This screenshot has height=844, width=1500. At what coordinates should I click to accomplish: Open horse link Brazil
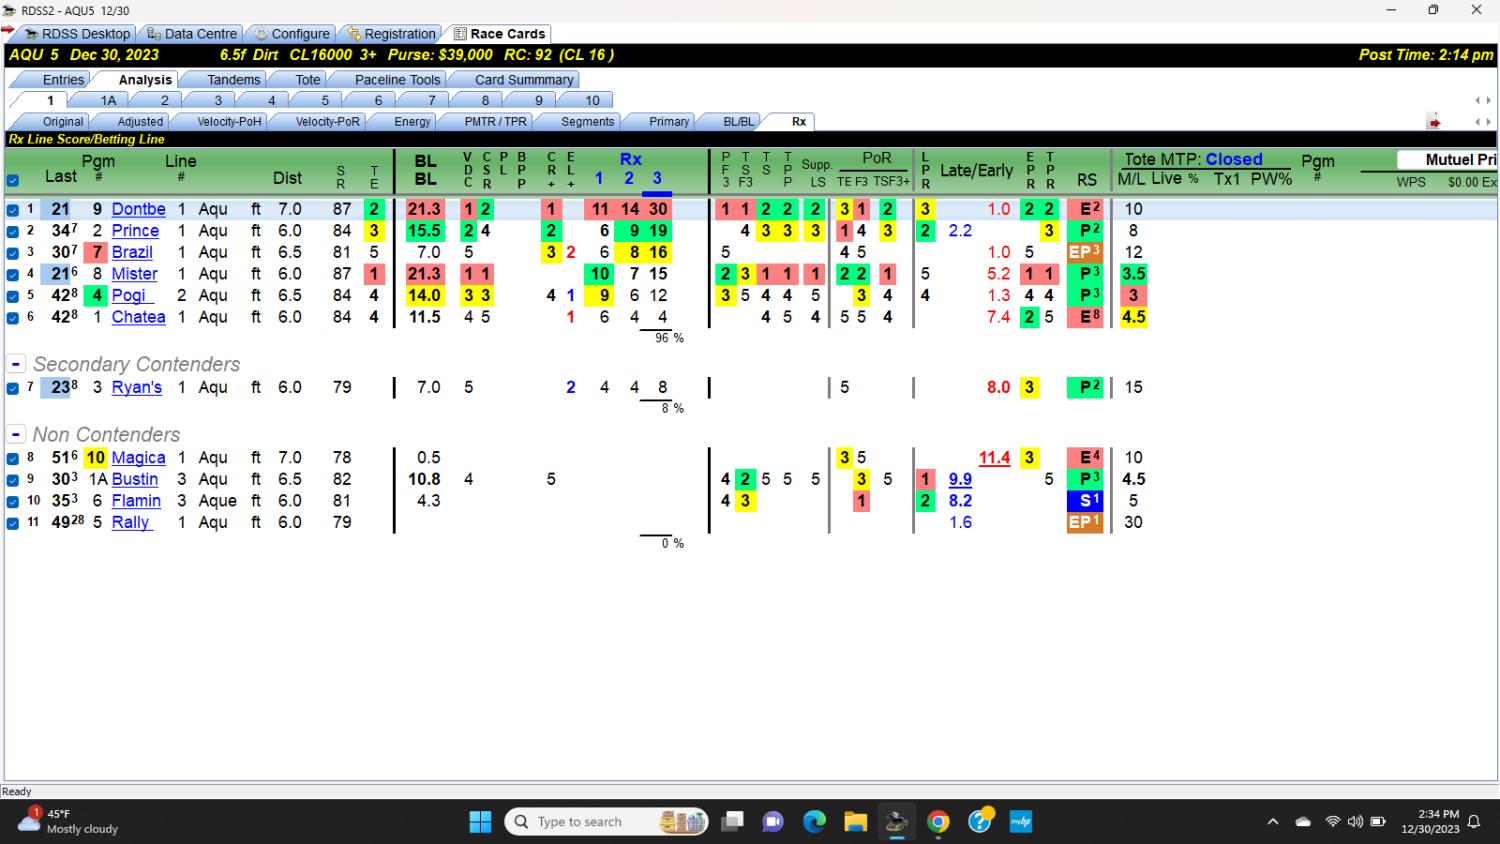click(x=132, y=253)
